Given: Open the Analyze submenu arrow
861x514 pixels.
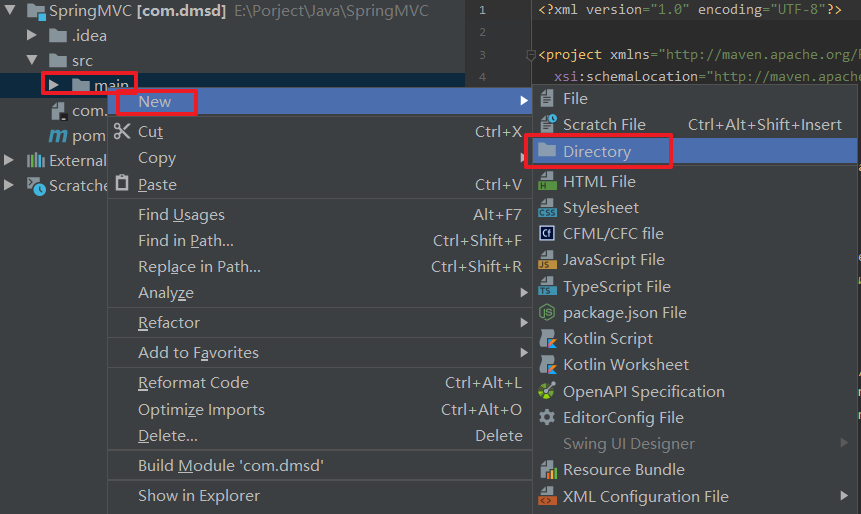Looking at the screenshot, I should pyautogui.click(x=524, y=293).
